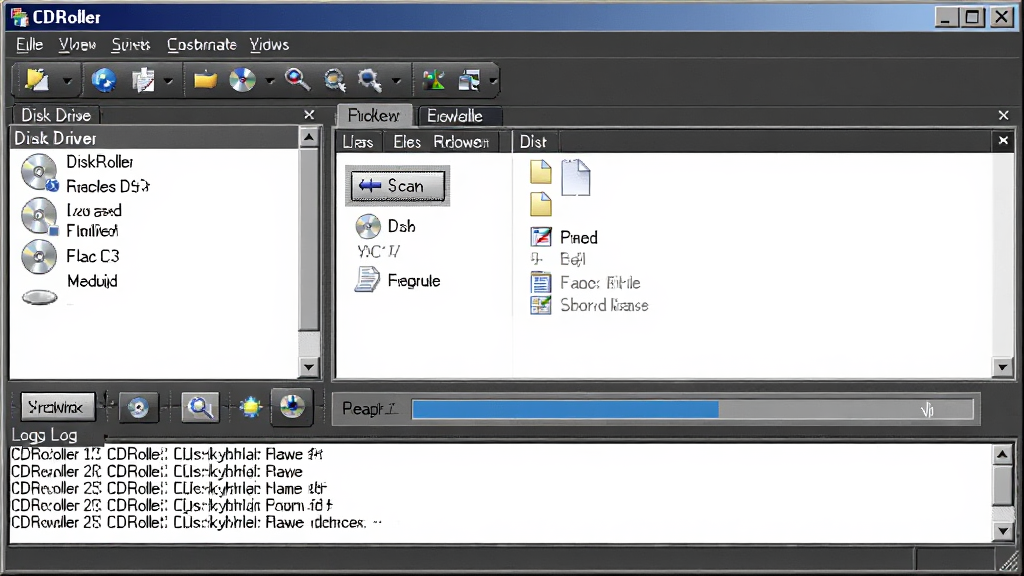Click the third magnifier toolbar icon
This screenshot has width=1024, height=576.
point(370,80)
